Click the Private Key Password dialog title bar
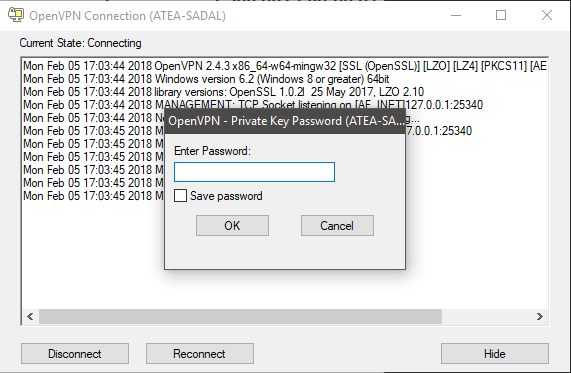 coord(285,121)
